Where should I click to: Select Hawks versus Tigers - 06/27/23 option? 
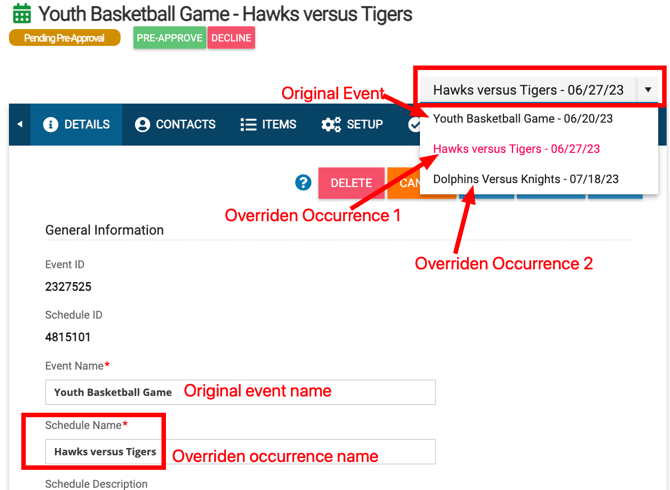[516, 149]
